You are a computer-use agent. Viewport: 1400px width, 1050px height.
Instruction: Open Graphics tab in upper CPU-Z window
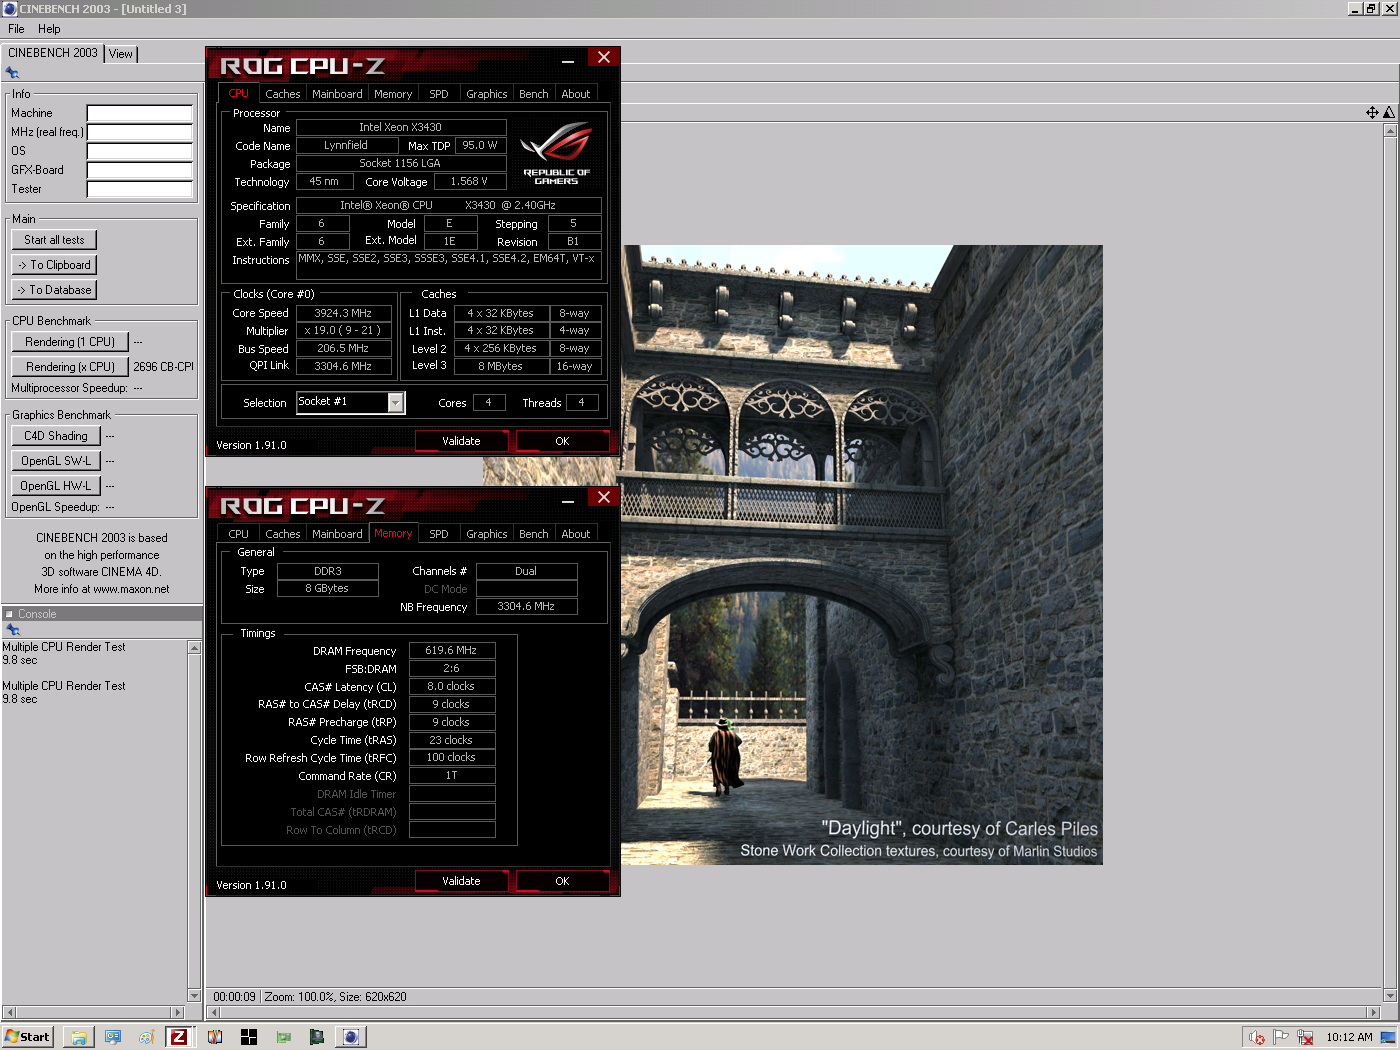(487, 94)
